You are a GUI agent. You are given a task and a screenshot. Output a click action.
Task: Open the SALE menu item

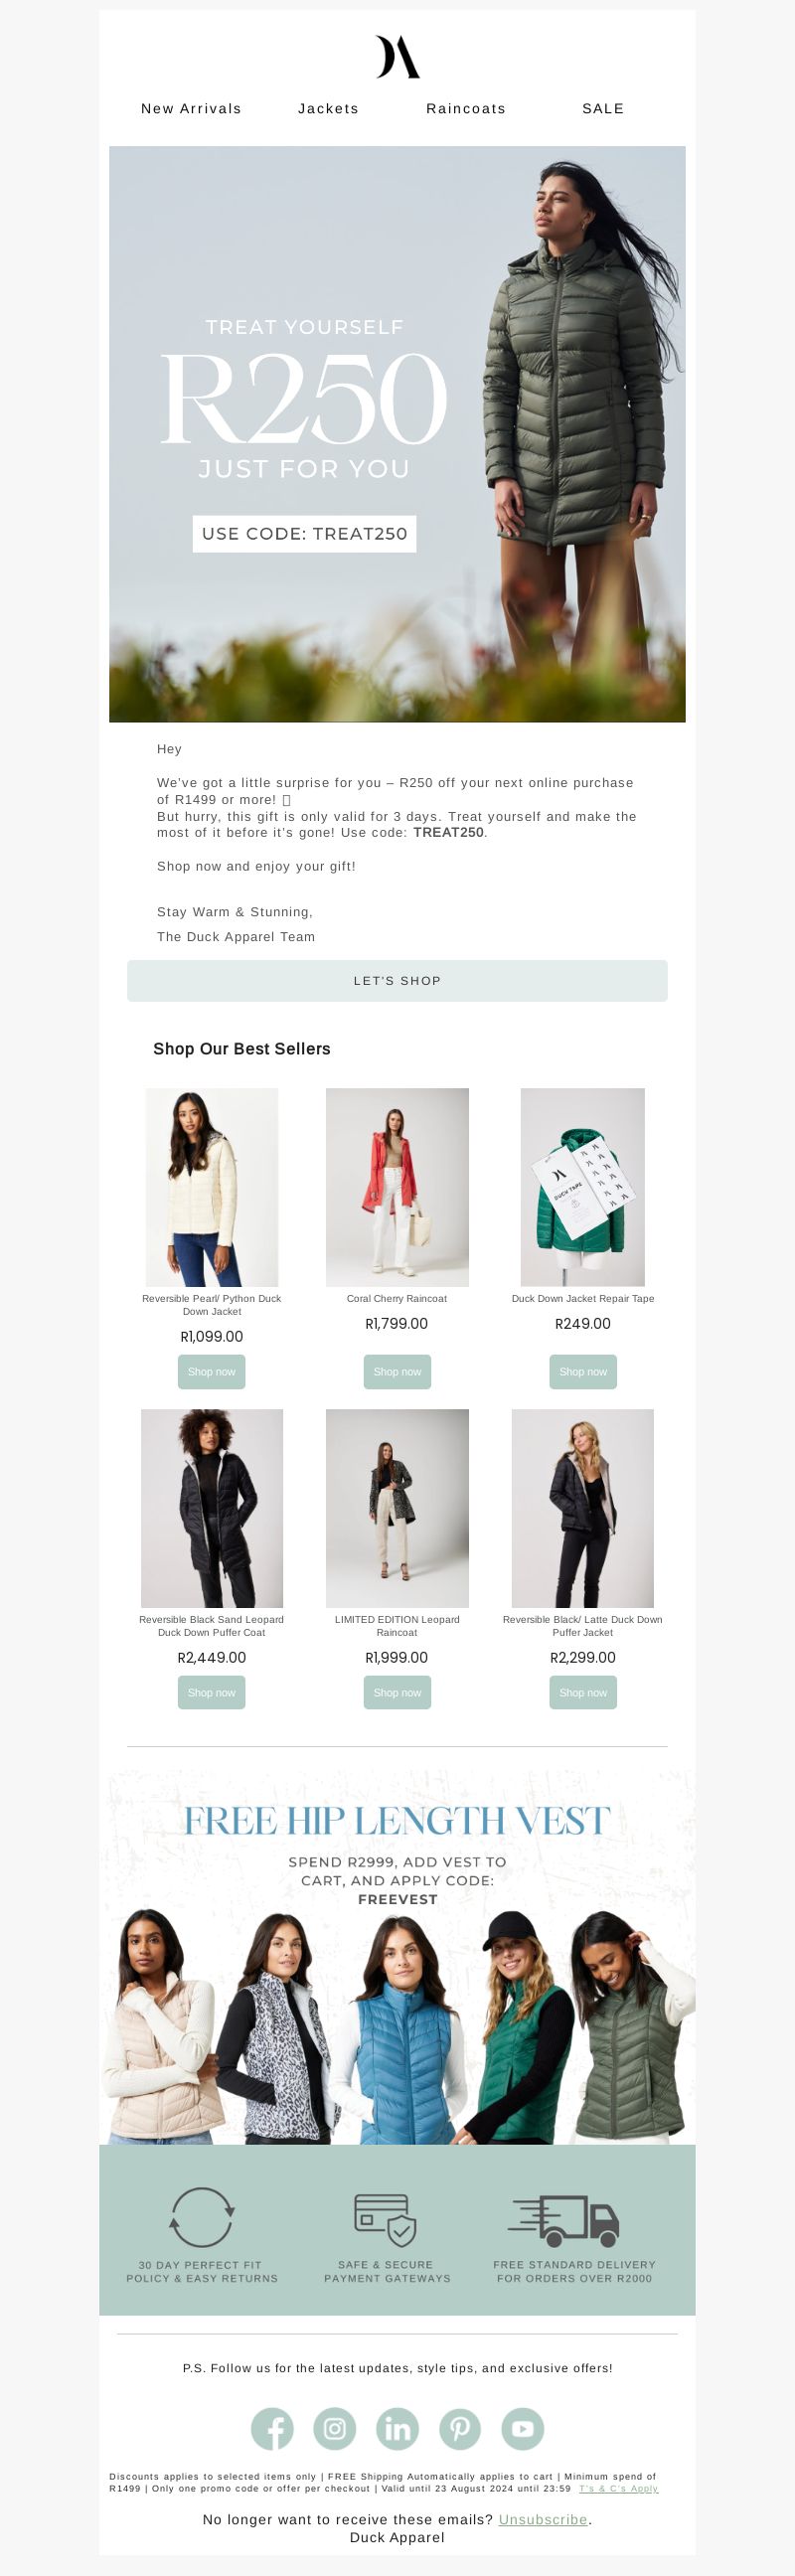tap(603, 108)
